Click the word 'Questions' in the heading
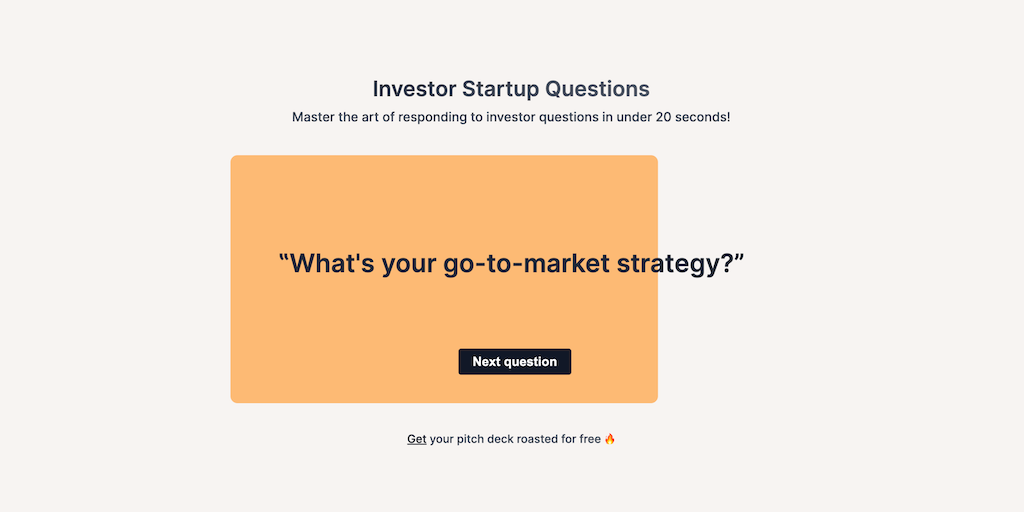The height and width of the screenshot is (512, 1024). tap(597, 89)
